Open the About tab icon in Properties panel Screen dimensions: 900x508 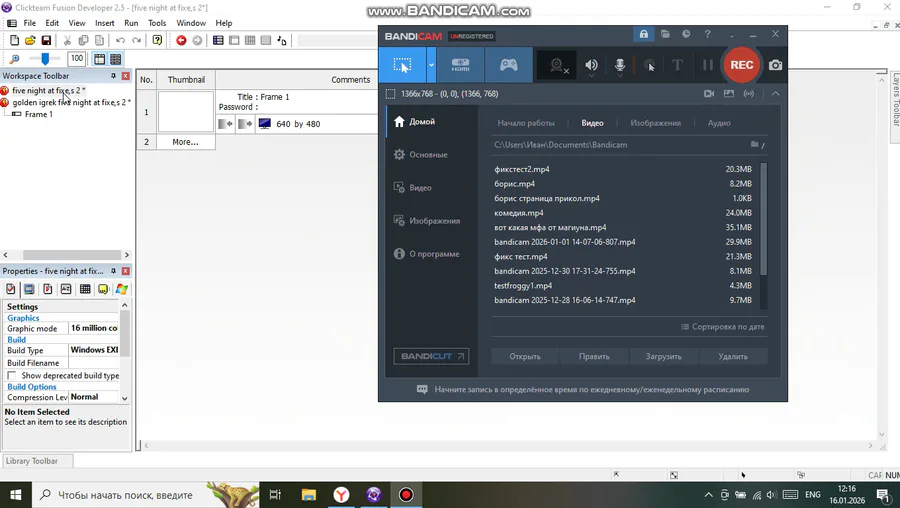tap(103, 289)
